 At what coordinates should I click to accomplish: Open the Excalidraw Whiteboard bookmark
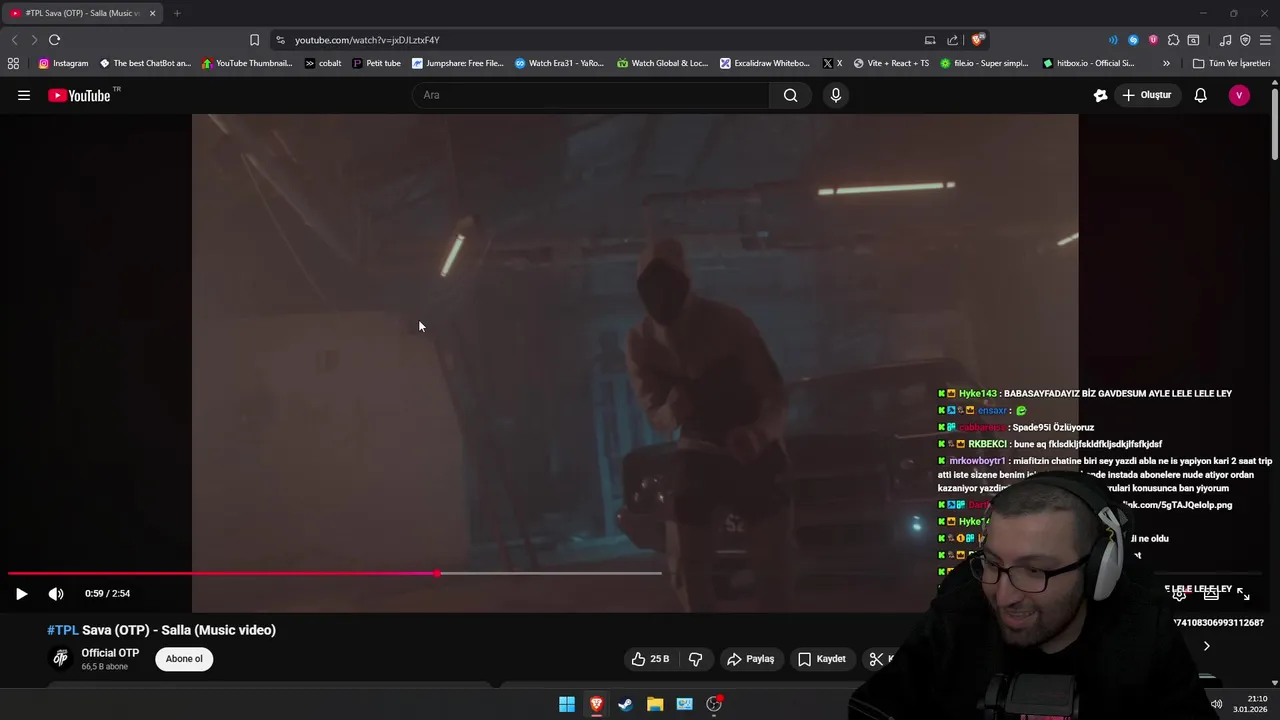[765, 63]
